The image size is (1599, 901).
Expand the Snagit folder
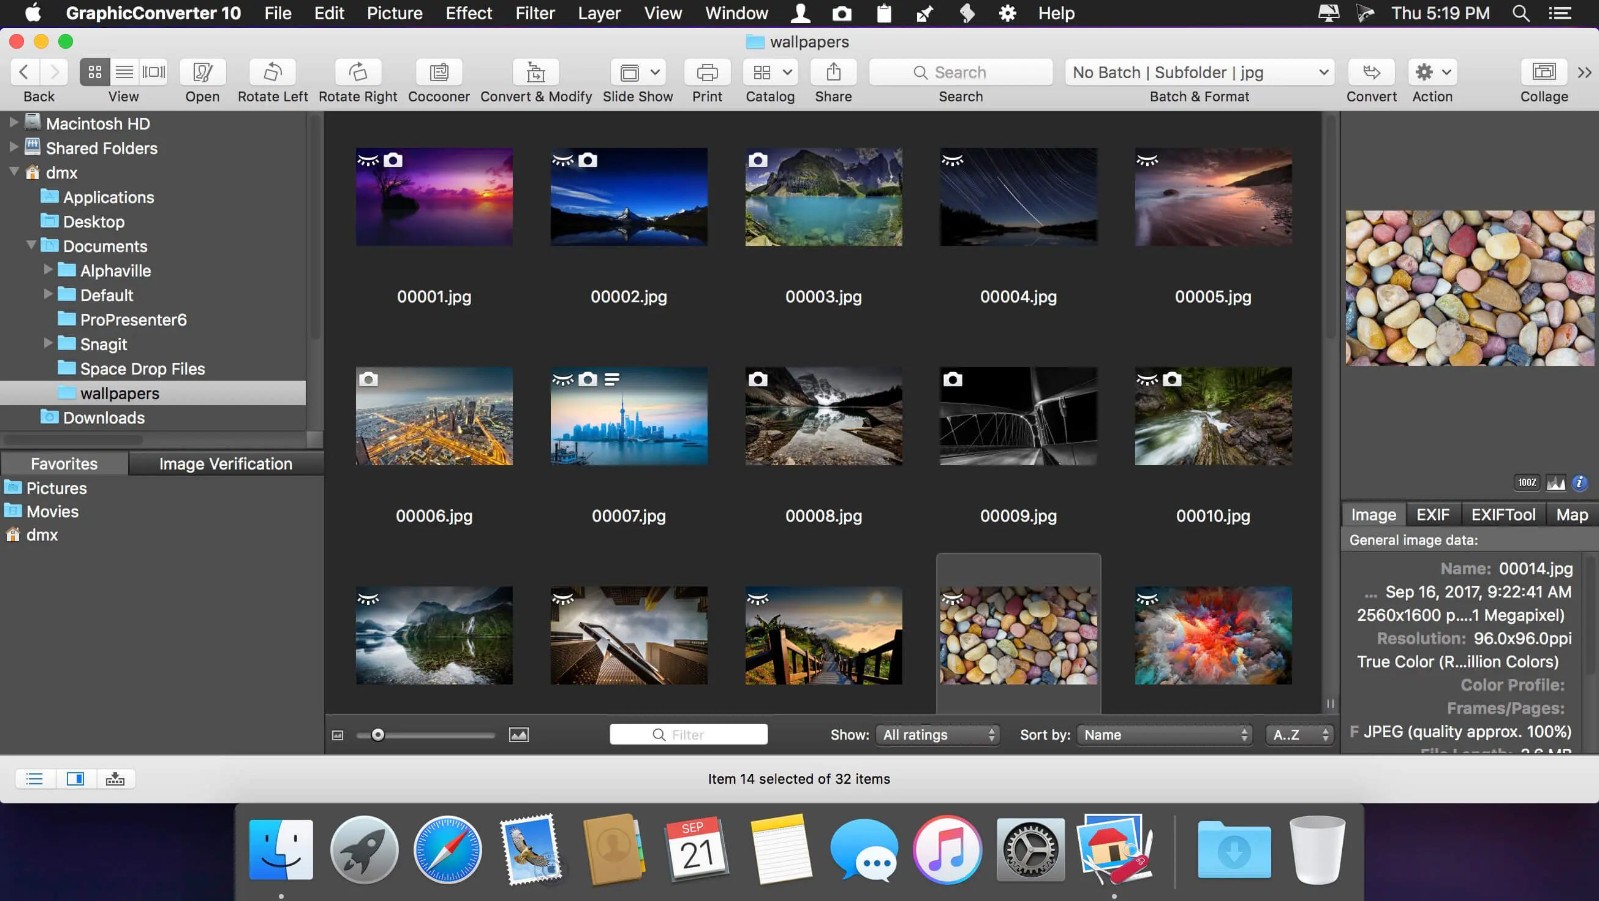(48, 343)
